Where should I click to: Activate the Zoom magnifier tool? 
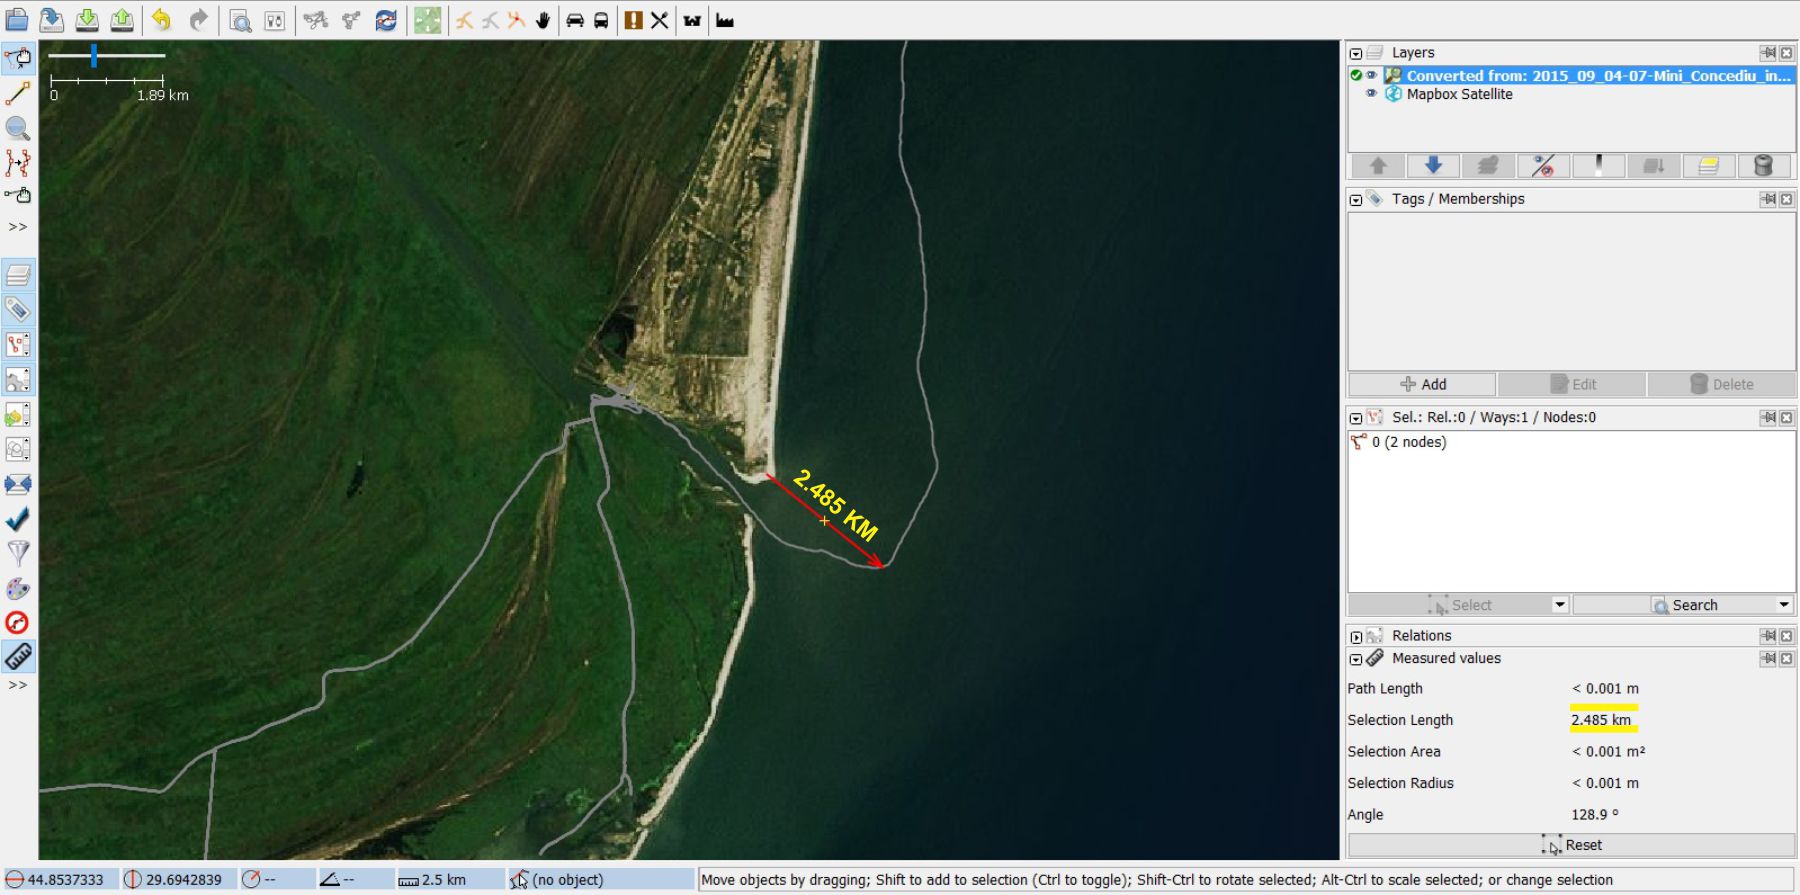point(18,128)
